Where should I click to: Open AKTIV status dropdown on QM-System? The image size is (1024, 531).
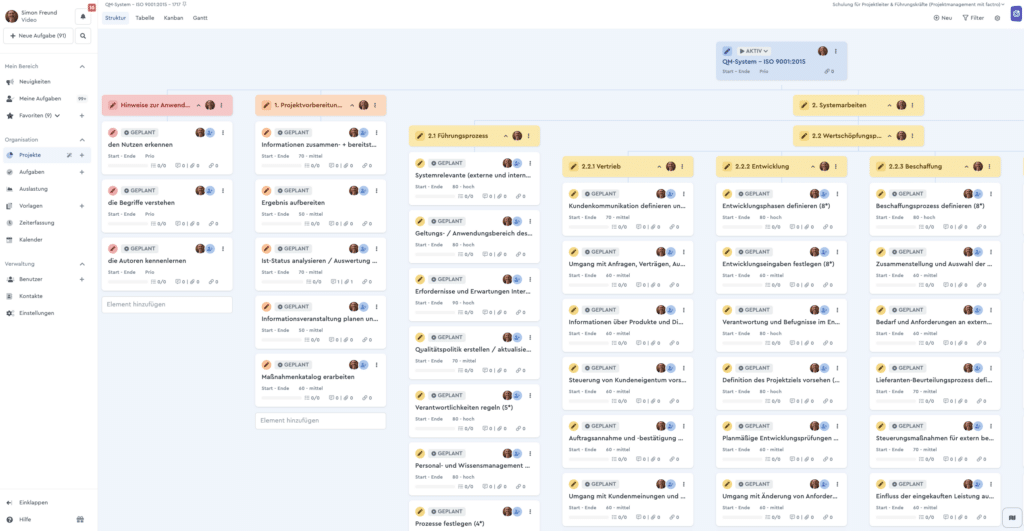point(754,51)
